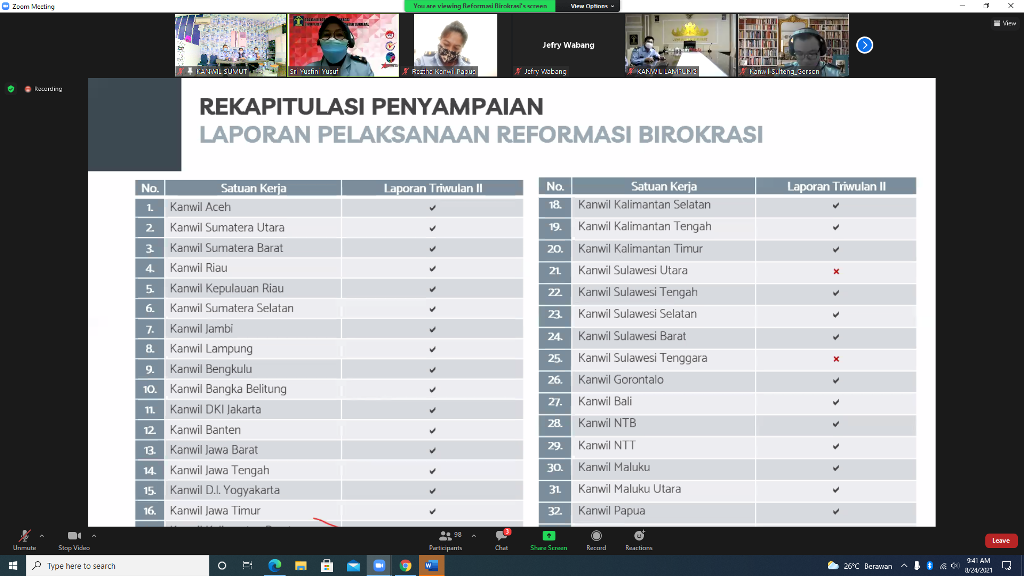Click the Stop Video camera icon
This screenshot has height=576, width=1024.
click(73, 537)
